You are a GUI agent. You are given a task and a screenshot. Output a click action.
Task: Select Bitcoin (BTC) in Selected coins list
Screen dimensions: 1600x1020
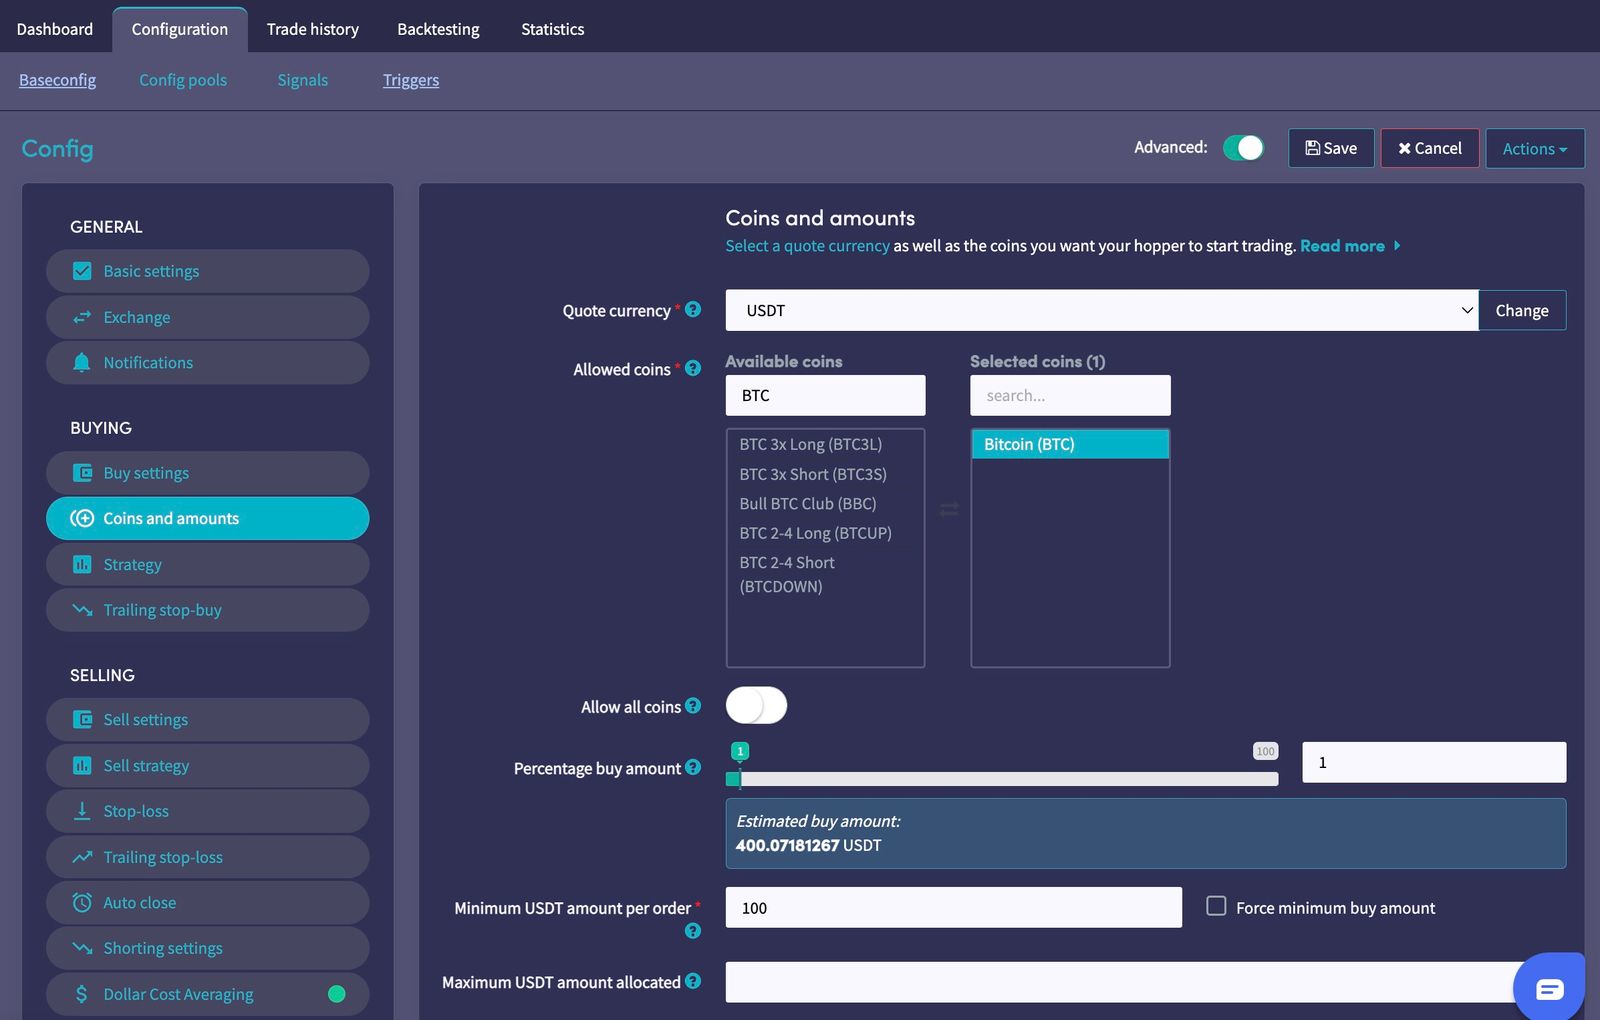click(x=1069, y=443)
